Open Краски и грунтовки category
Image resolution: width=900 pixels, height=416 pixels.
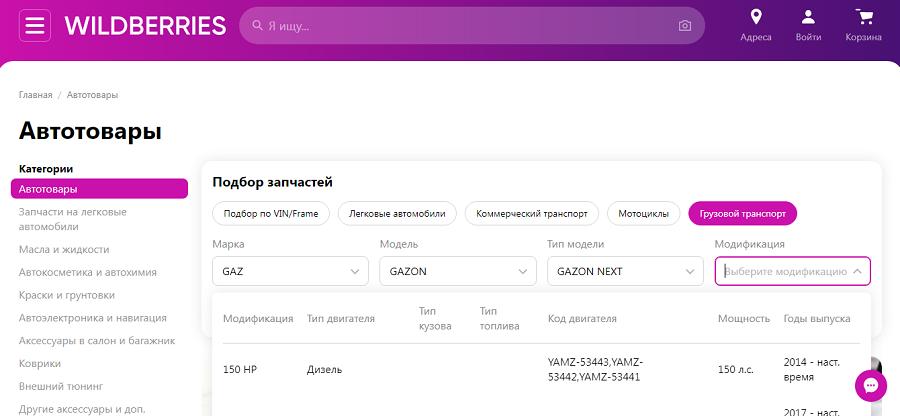(x=67, y=295)
